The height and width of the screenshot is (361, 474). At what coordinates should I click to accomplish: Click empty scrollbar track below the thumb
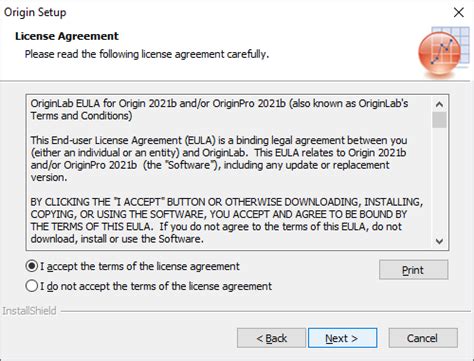pos(439,181)
